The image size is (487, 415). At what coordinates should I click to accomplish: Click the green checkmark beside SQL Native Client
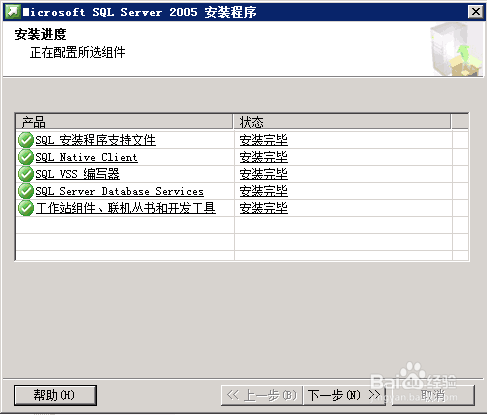point(26,157)
